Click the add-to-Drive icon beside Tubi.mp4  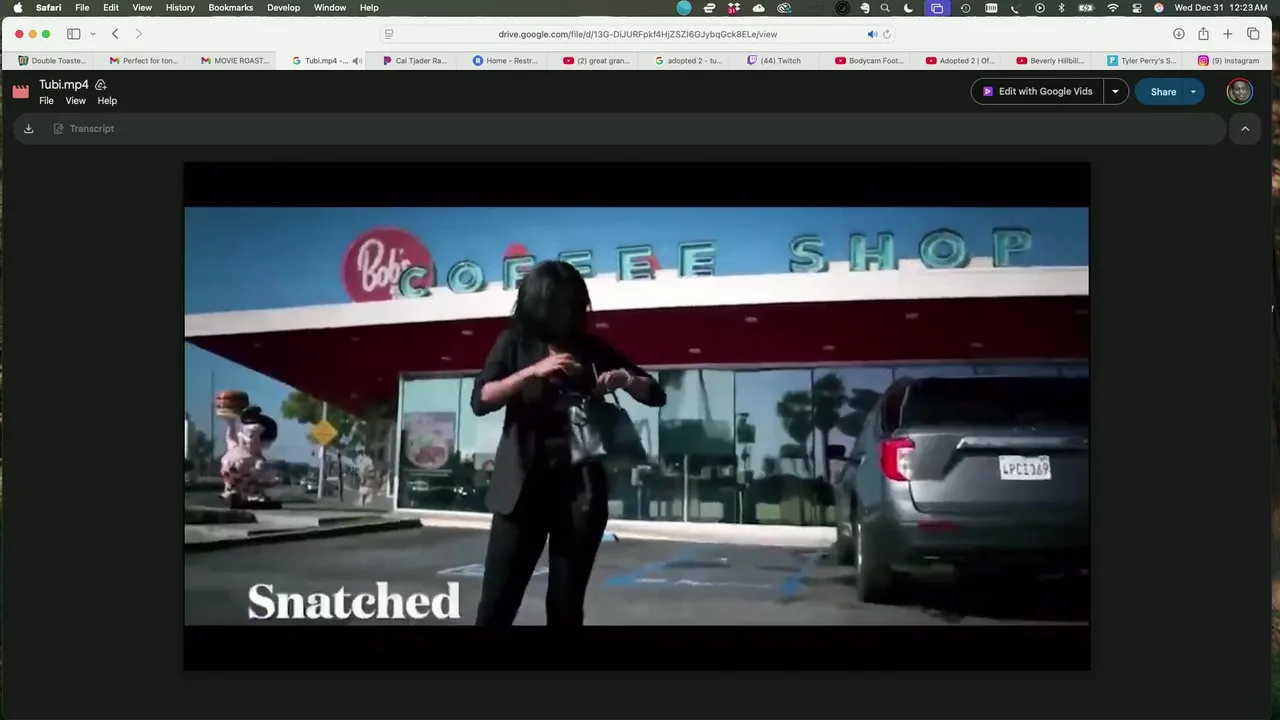(x=100, y=85)
